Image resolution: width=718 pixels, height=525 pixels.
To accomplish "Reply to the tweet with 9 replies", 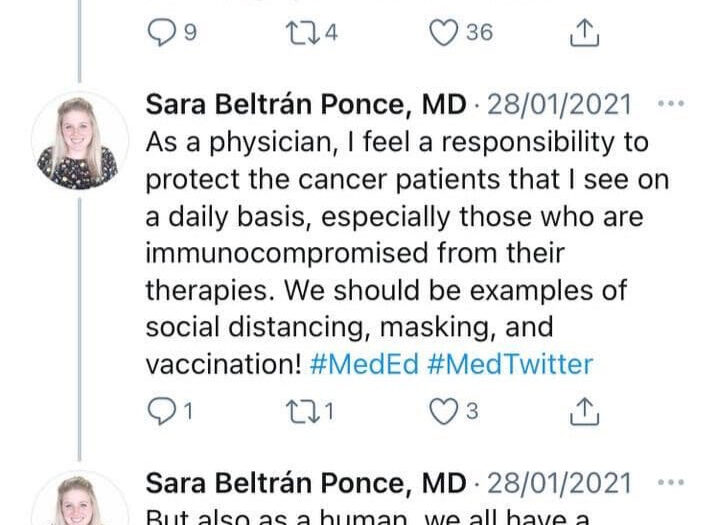I will pyautogui.click(x=161, y=33).
